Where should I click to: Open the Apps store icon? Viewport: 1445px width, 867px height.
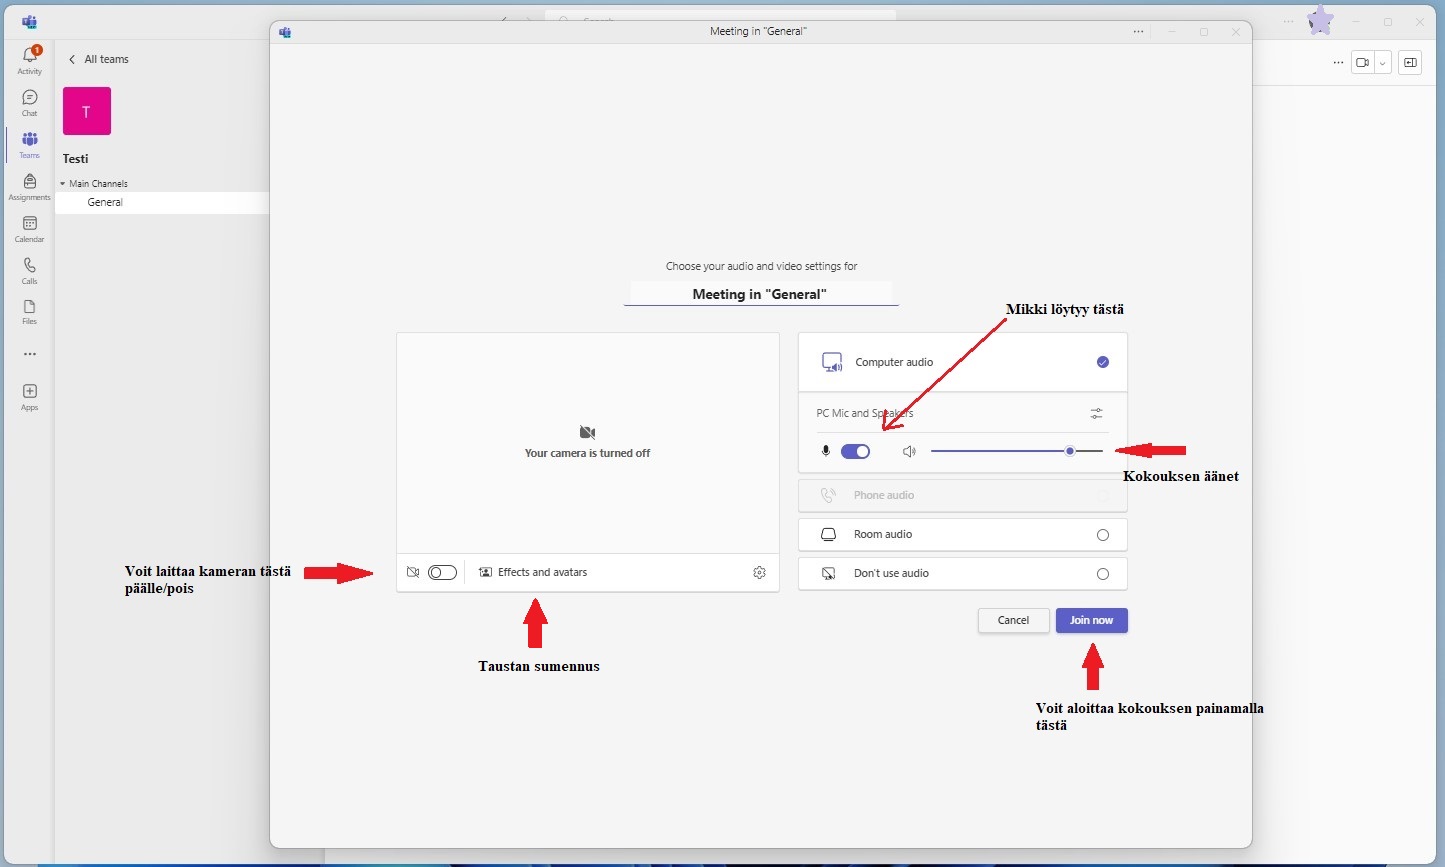30,396
